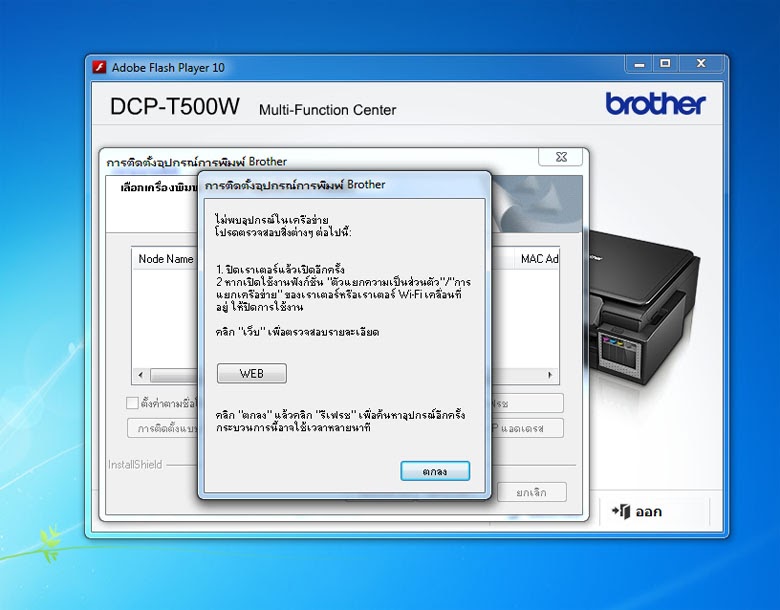Click the IP แอดเดรส button
The image size is (780, 610).
pyautogui.click(x=527, y=428)
